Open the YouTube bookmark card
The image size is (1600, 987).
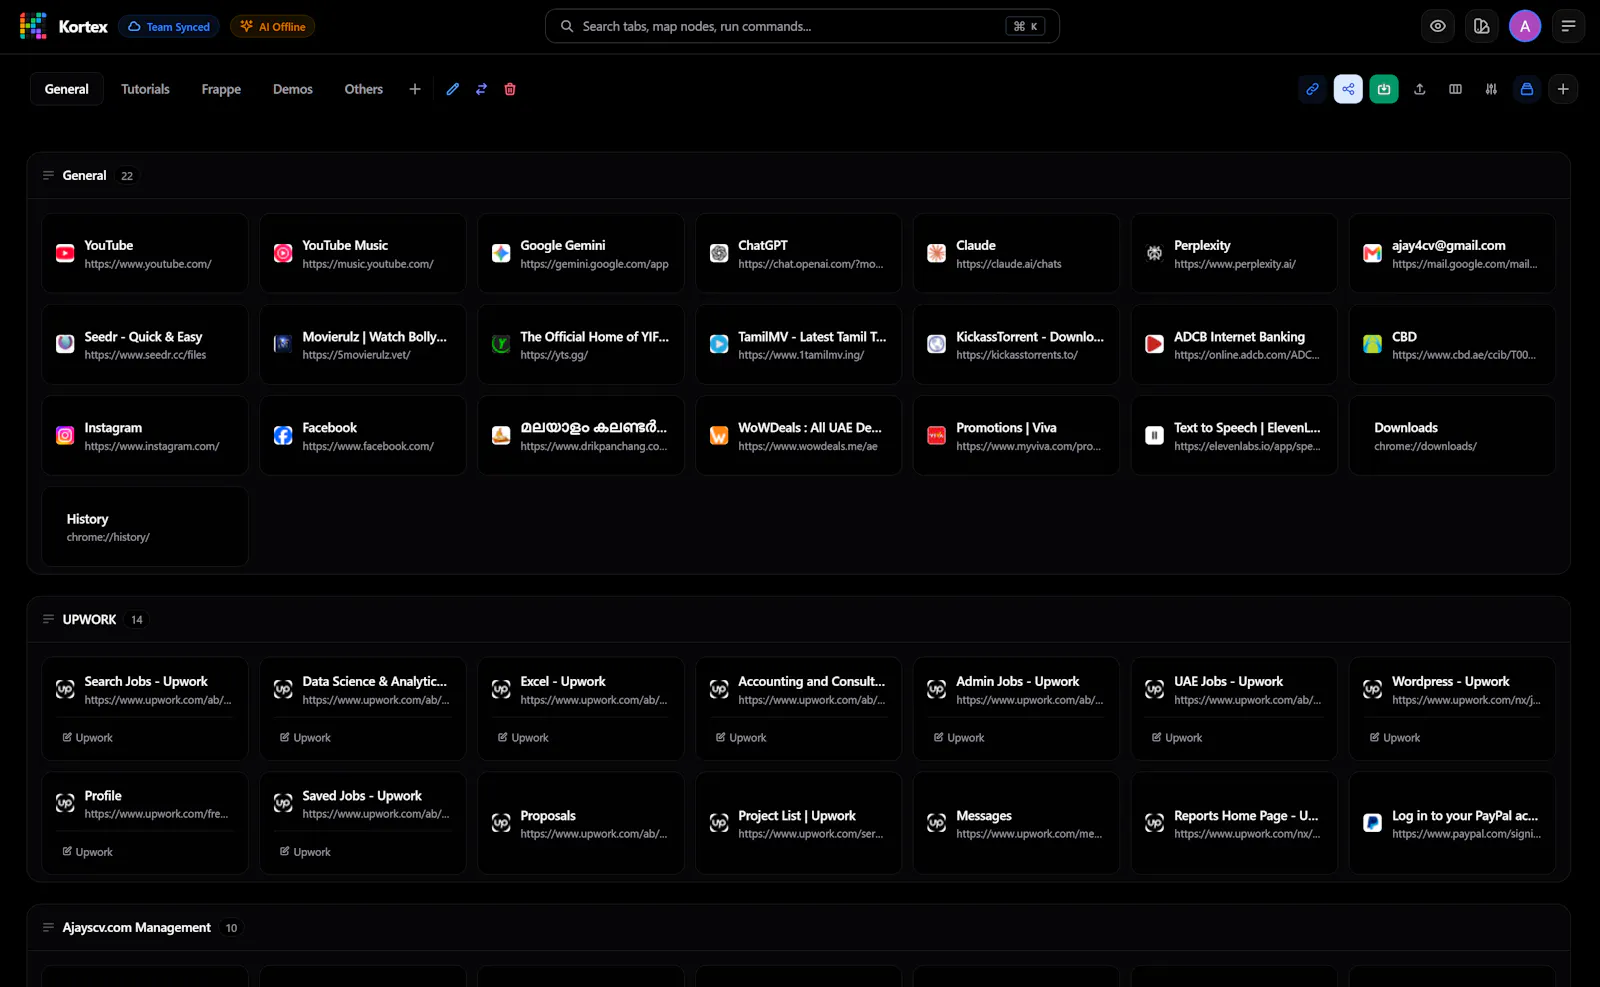point(145,253)
